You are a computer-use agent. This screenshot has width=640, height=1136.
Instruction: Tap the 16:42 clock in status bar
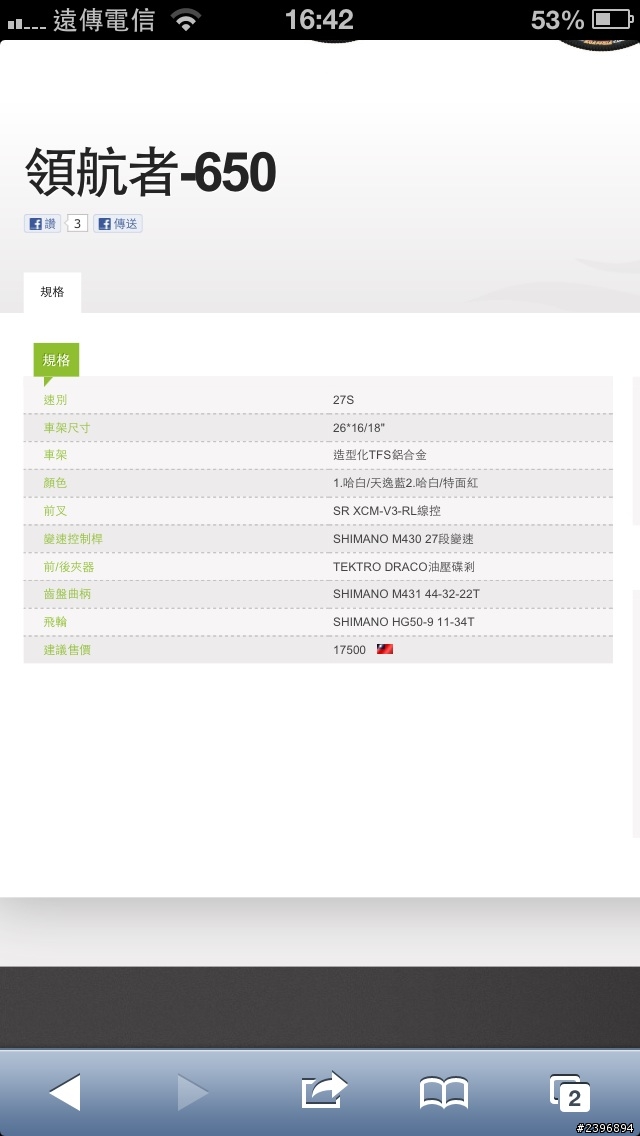[x=319, y=20]
